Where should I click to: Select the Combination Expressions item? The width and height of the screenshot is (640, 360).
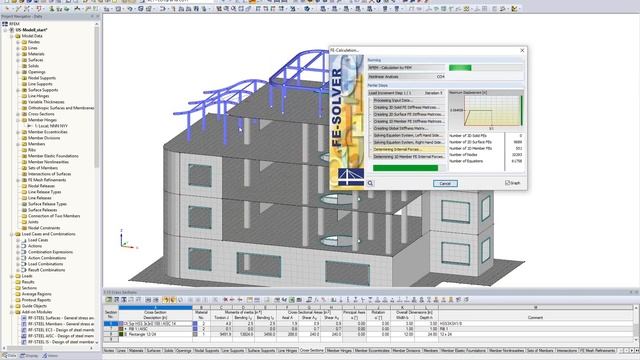[50, 252]
